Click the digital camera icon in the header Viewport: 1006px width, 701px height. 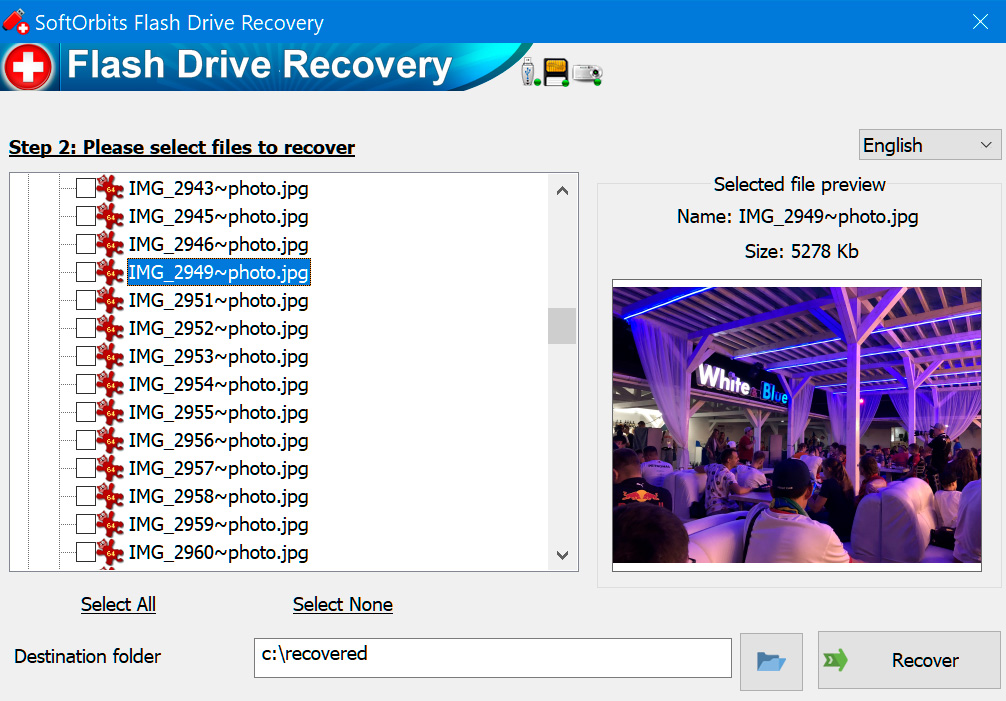pyautogui.click(x=588, y=72)
